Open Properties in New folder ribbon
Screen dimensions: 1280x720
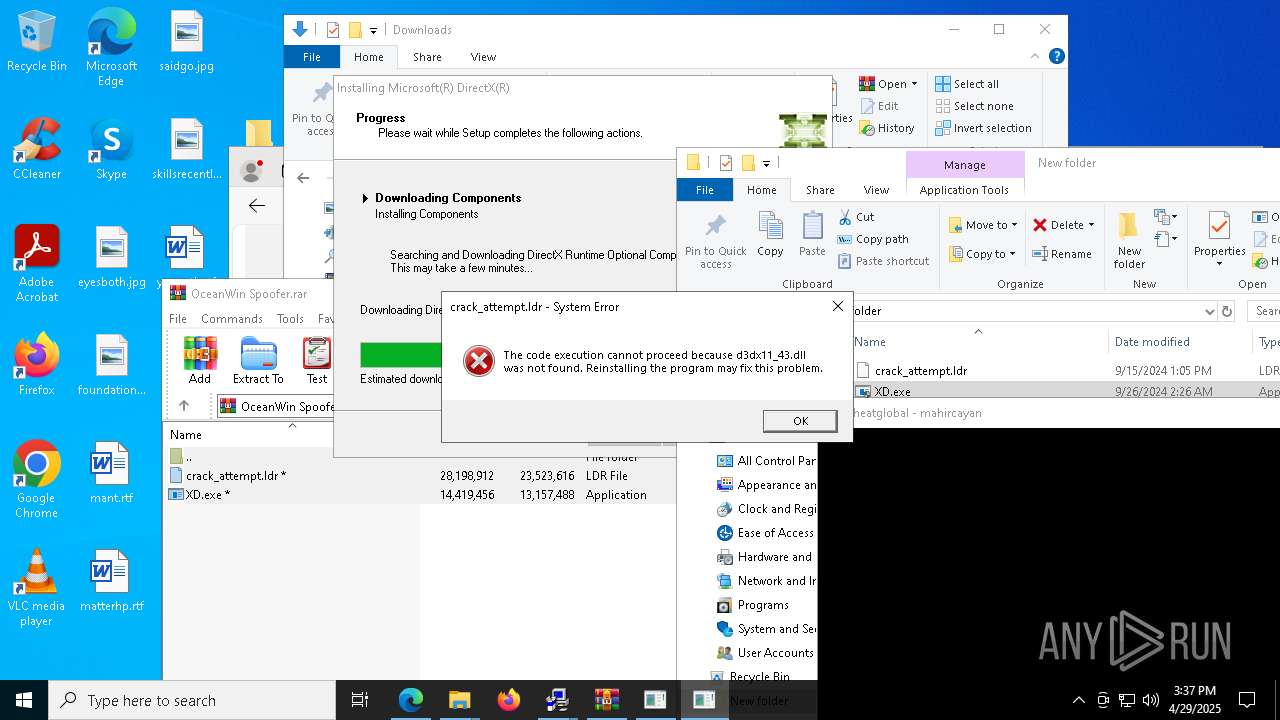1219,241
